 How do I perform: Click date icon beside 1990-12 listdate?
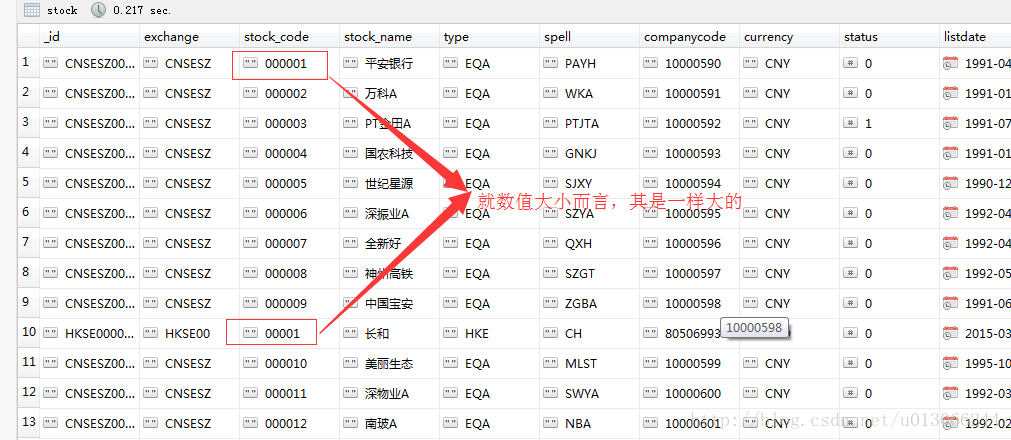pyautogui.click(x=950, y=184)
